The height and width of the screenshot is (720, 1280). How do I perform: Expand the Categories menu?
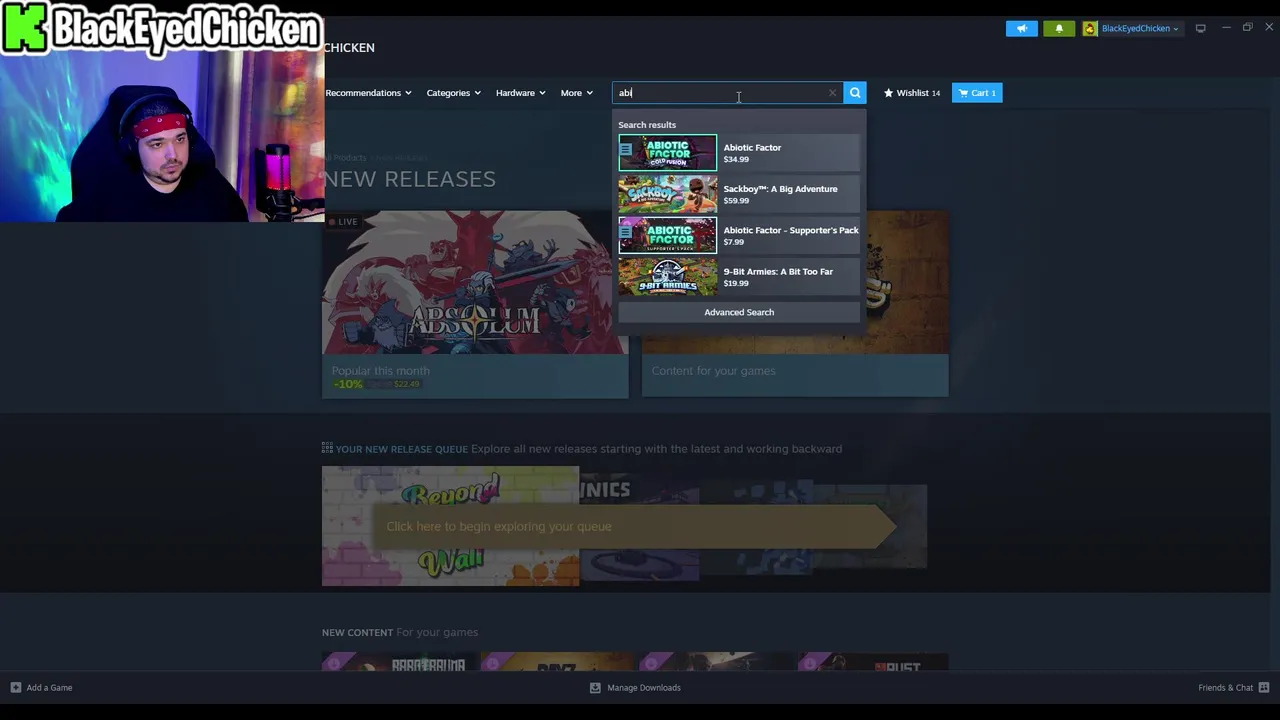pos(453,93)
